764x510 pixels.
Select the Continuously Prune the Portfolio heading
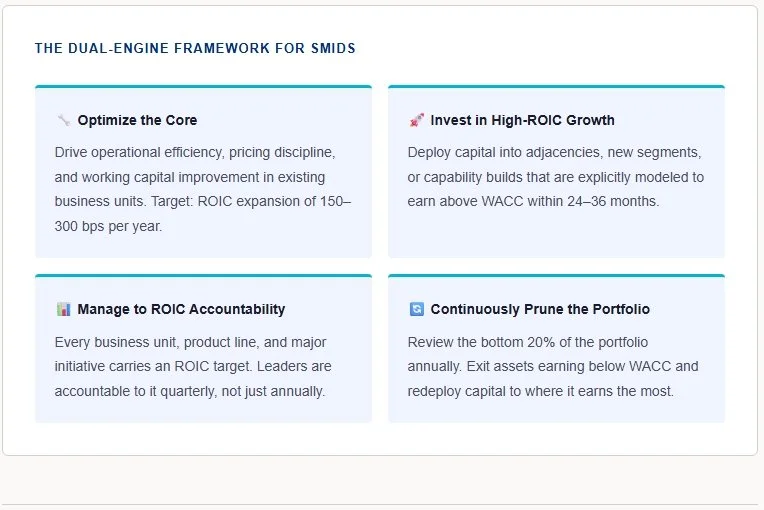[540, 309]
